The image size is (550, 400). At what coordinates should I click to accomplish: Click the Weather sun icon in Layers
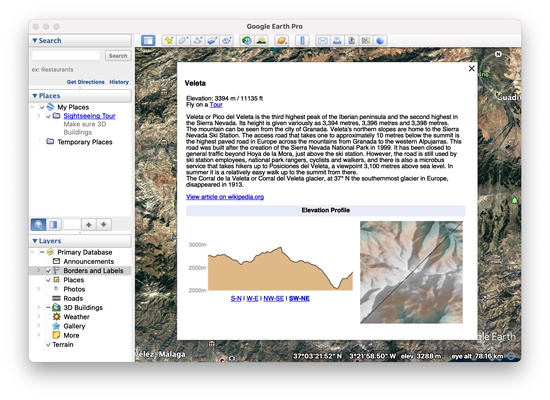[x=56, y=316]
